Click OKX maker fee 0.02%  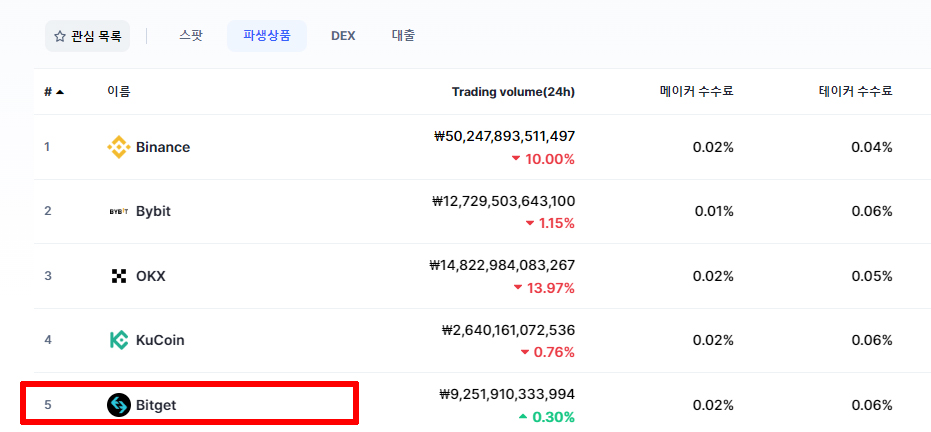(713, 276)
